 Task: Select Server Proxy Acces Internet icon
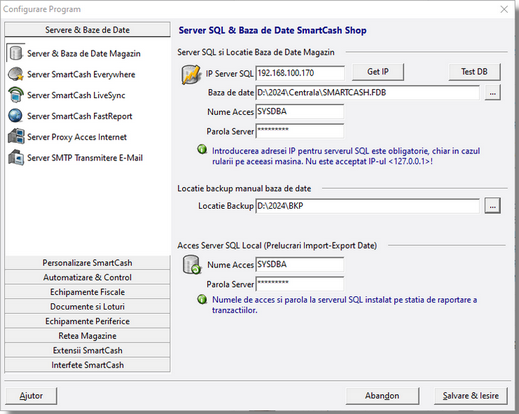pos(16,136)
